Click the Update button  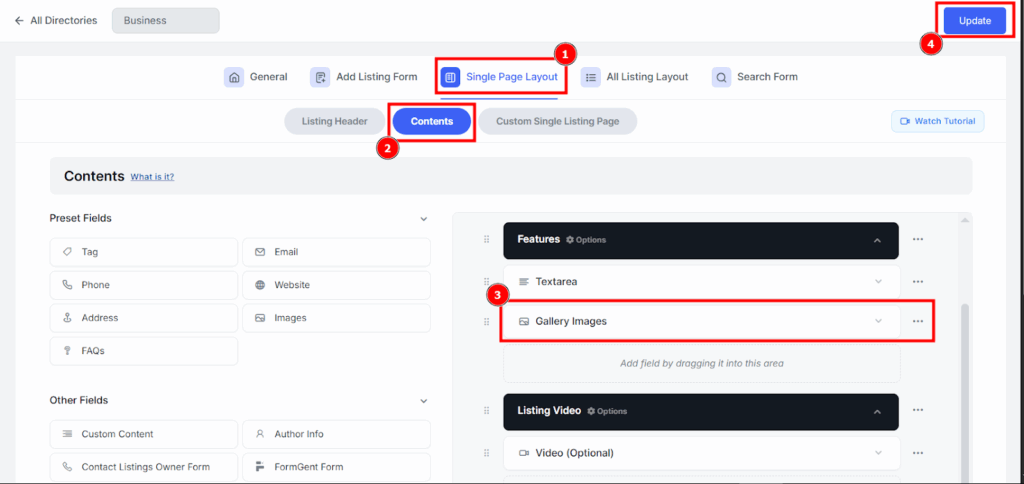[x=974, y=21]
